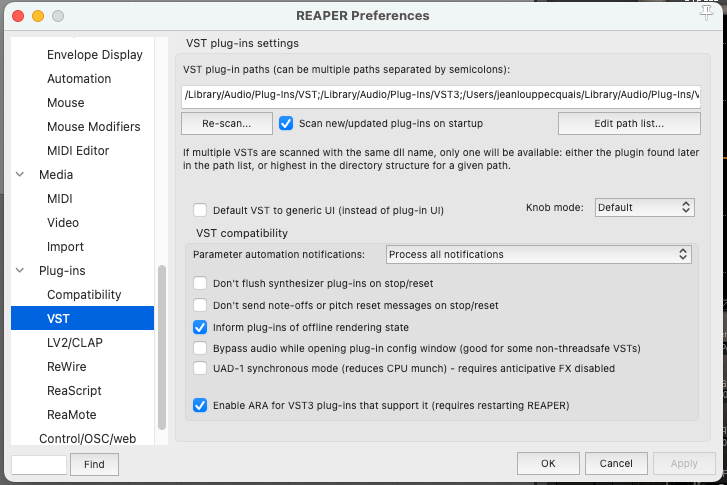Click the VST plug-in paths text field
727x485 pixels.
440,95
